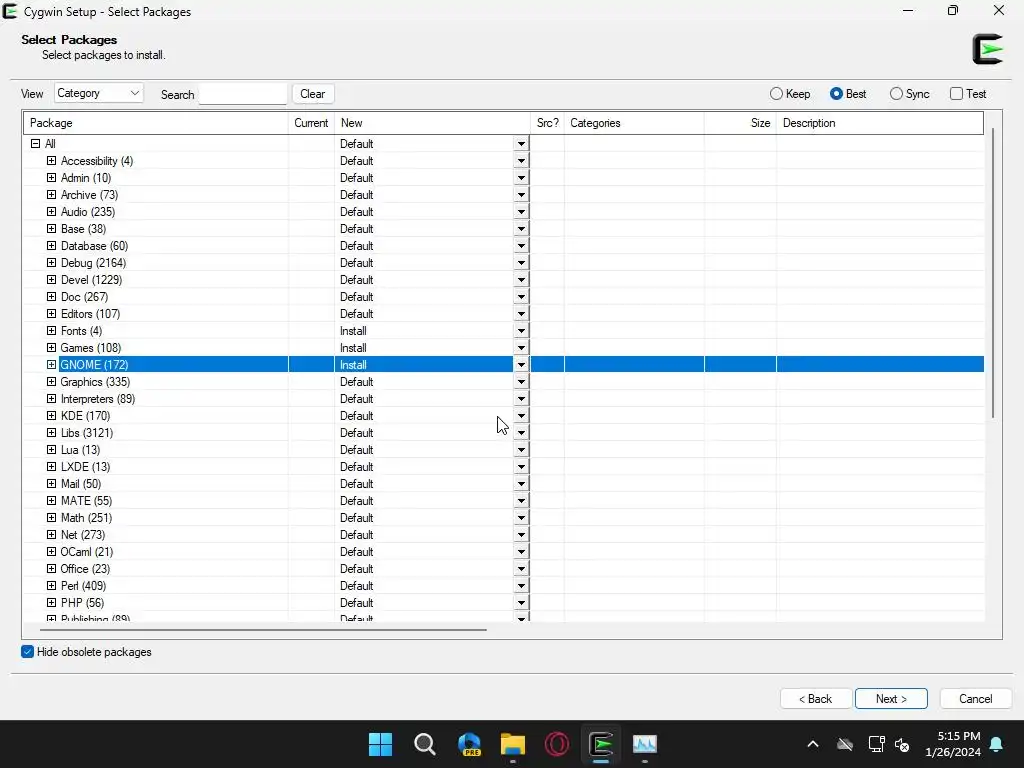
Task: Open action dropdown for All row
Action: point(521,144)
